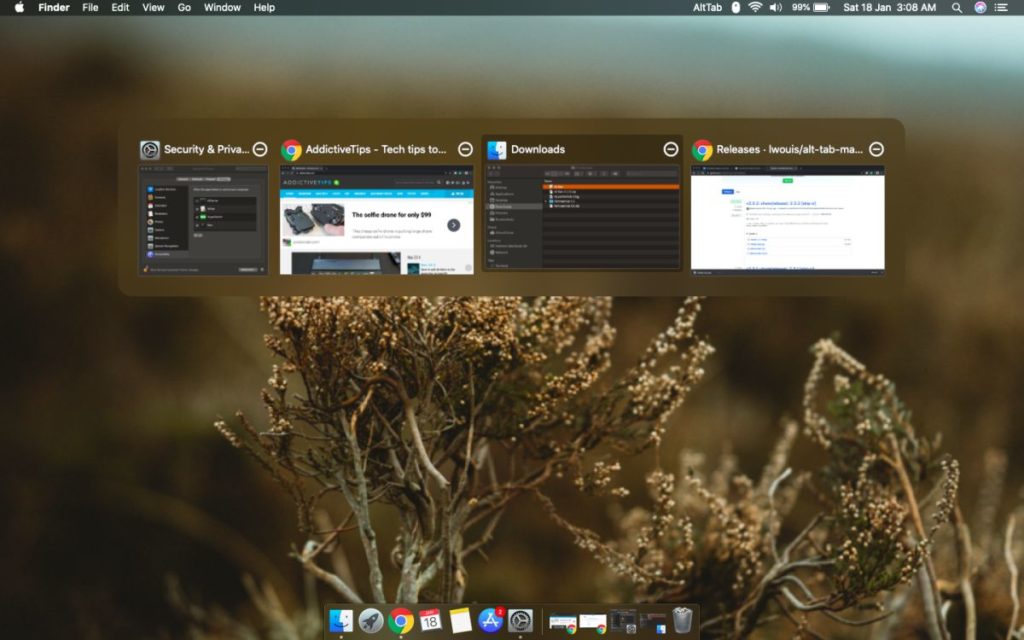Open Launchpad from the Dock

369,621
